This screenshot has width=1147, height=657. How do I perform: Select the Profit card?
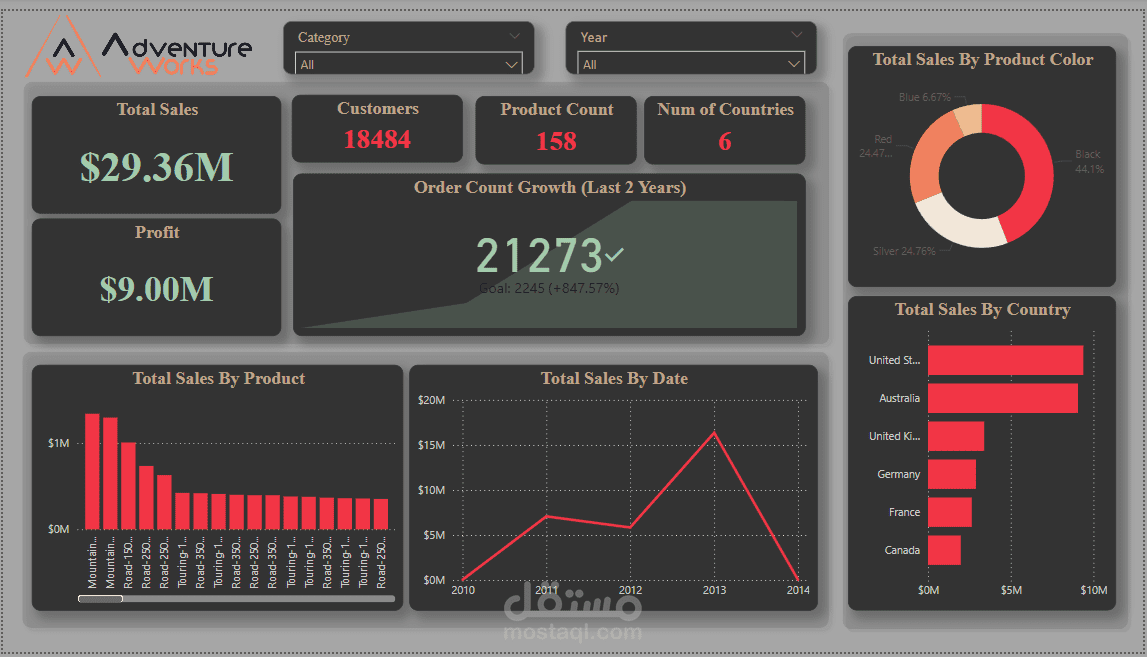(x=156, y=277)
